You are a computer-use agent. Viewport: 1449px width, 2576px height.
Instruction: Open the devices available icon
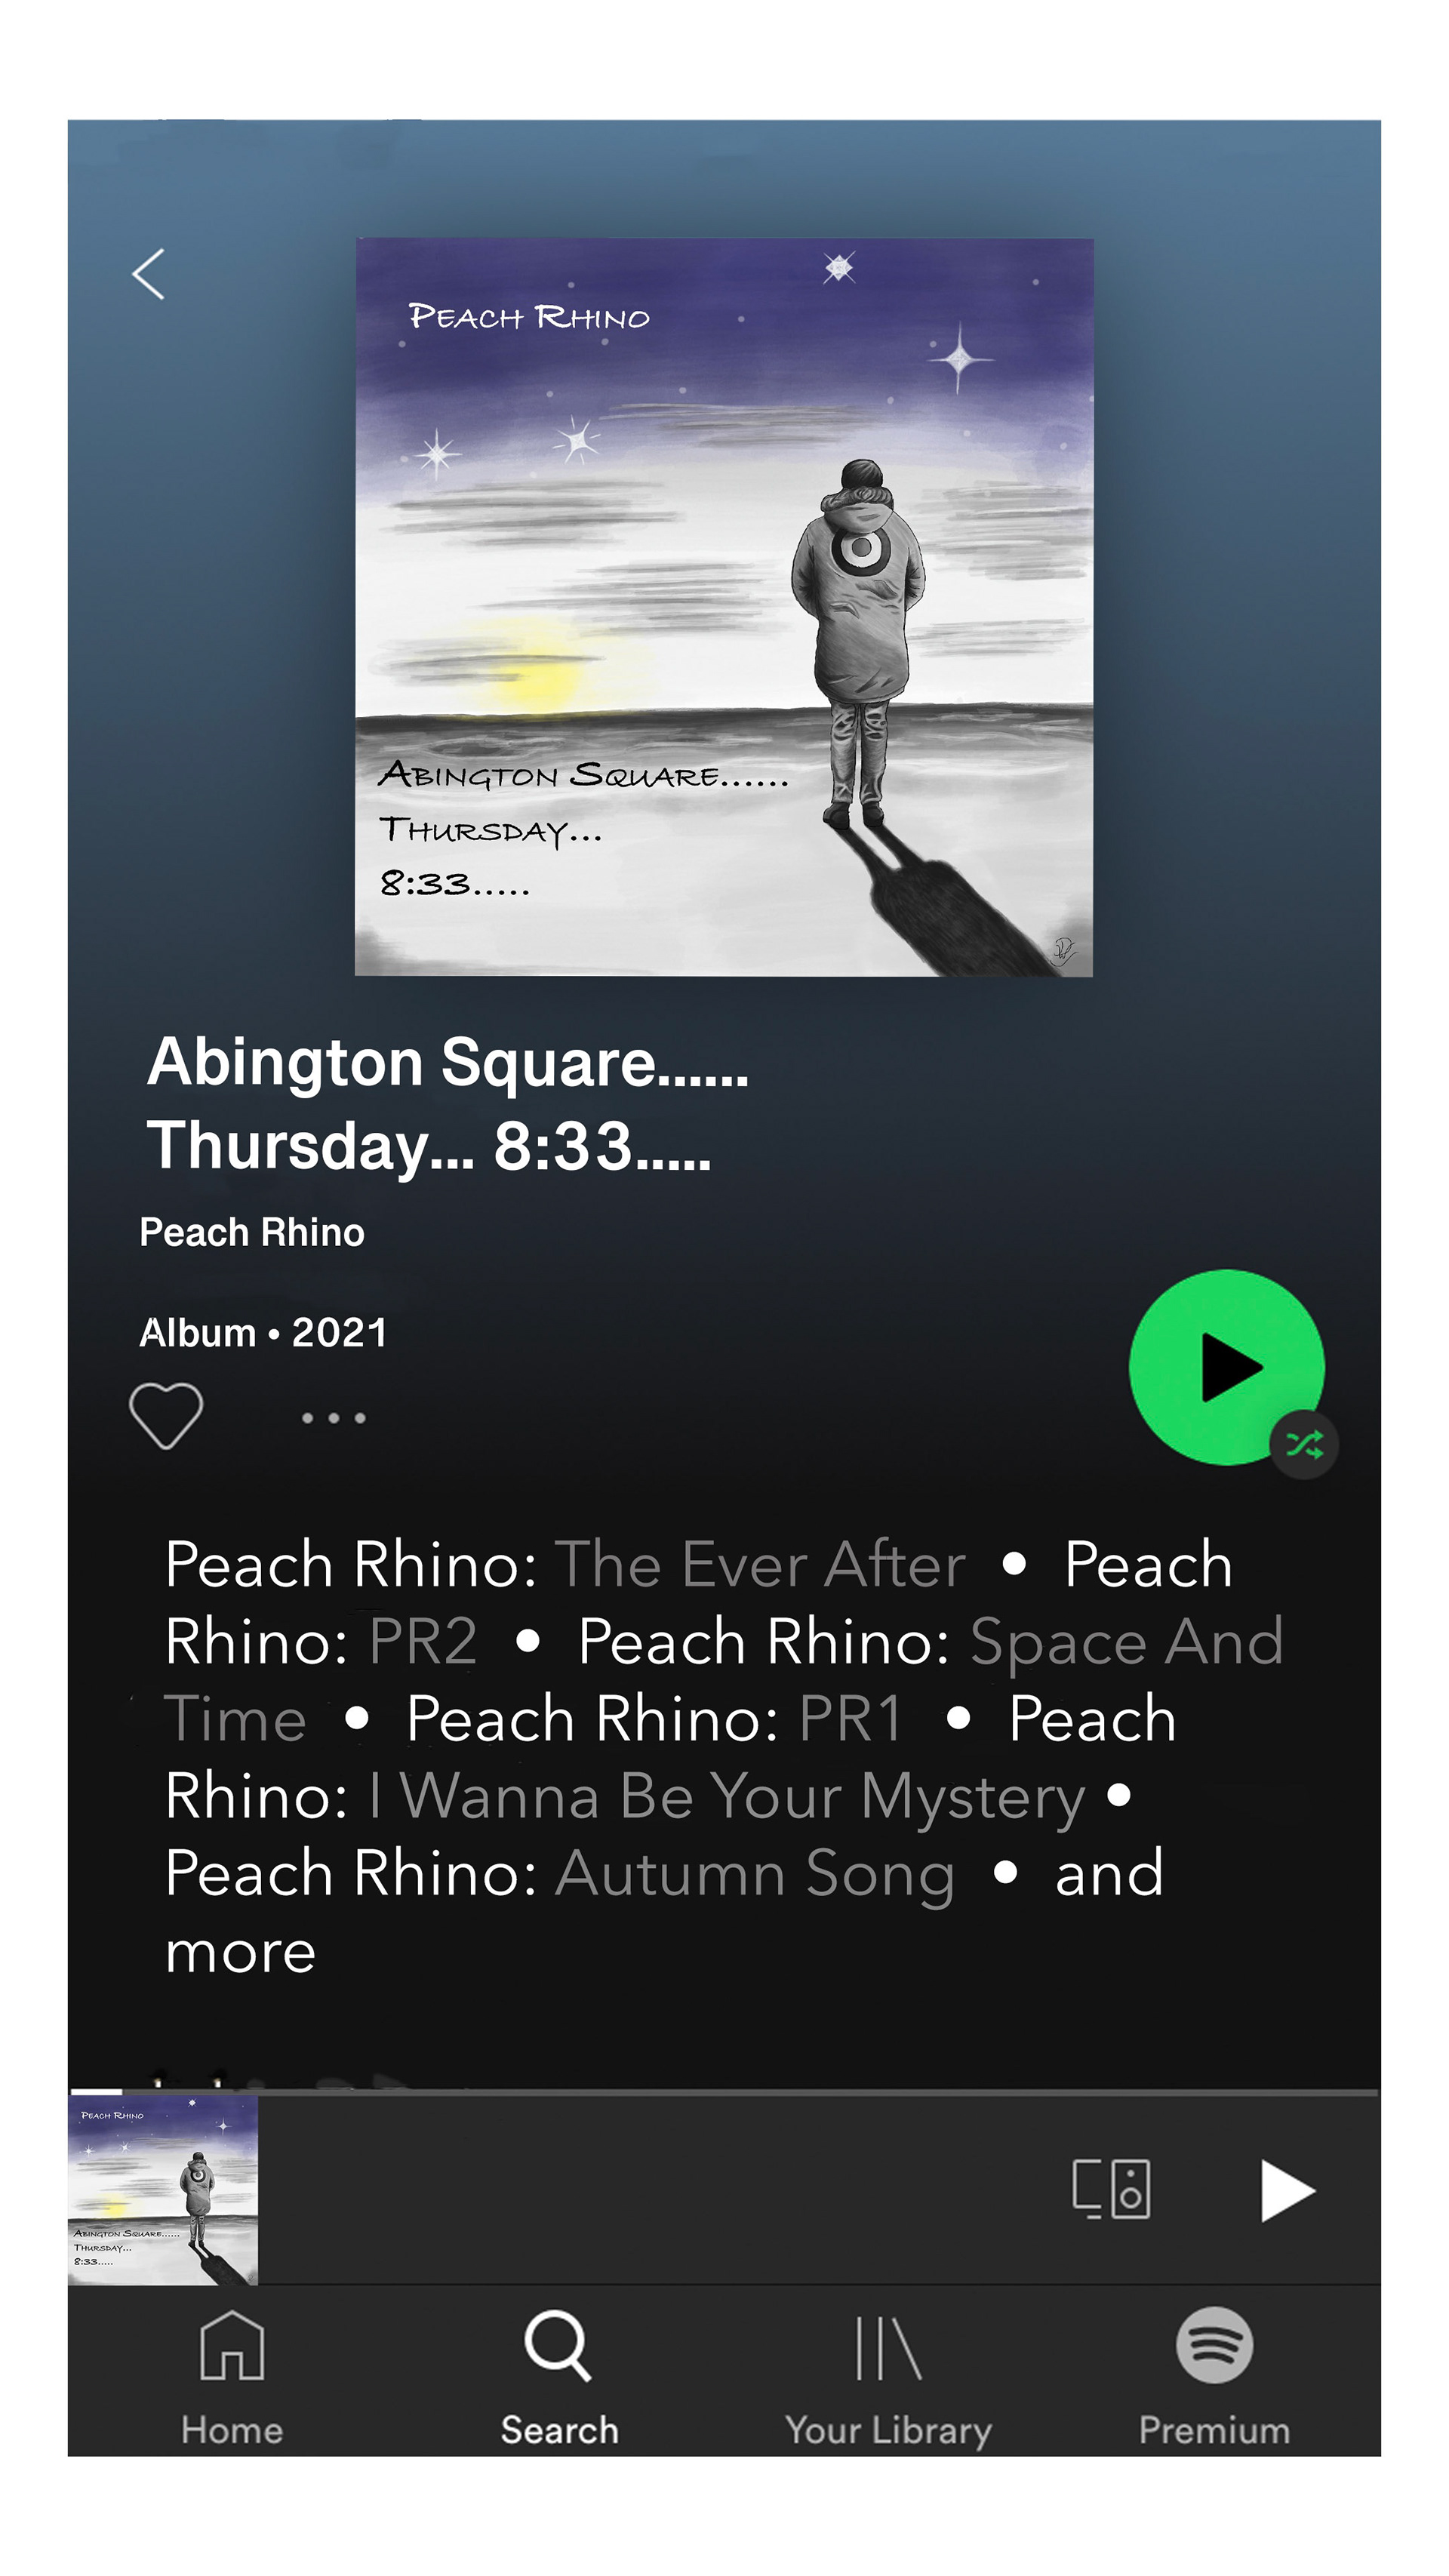(1111, 2189)
